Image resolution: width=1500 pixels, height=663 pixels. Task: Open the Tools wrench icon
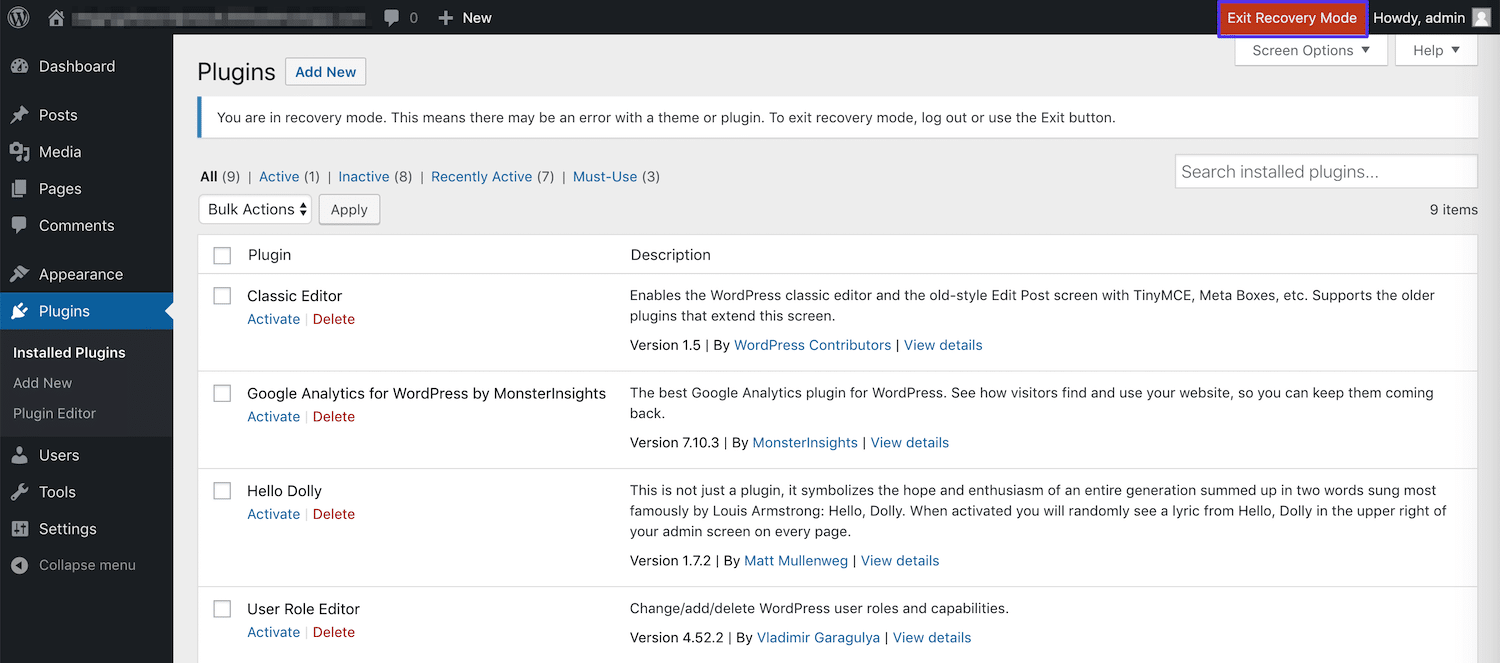(21, 491)
